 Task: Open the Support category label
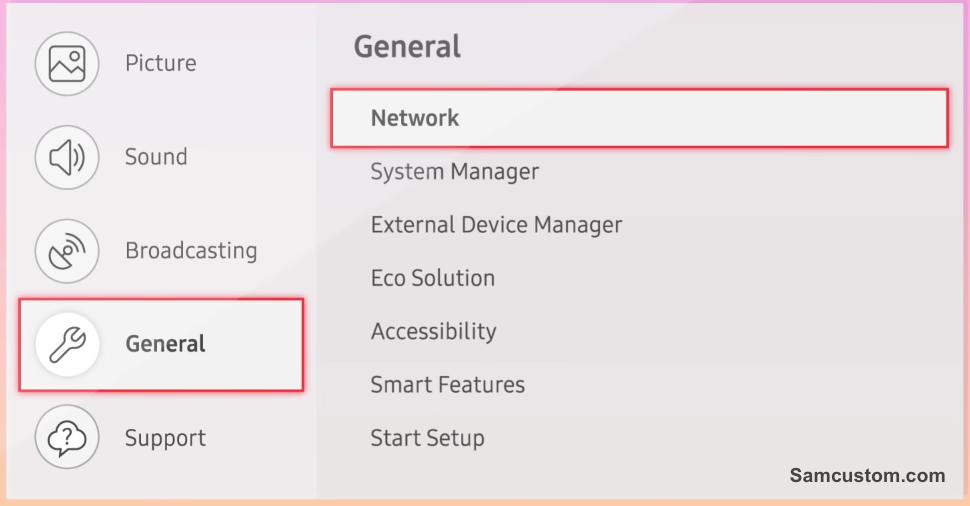point(165,439)
